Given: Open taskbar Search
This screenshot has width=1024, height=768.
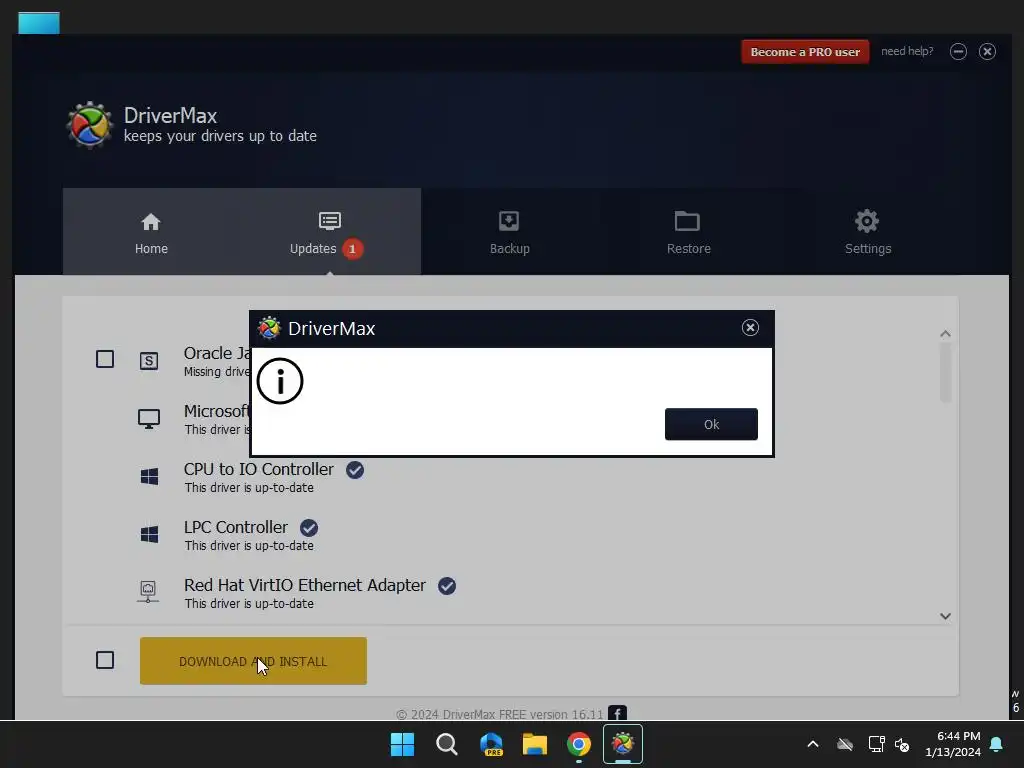Looking at the screenshot, I should [x=447, y=744].
